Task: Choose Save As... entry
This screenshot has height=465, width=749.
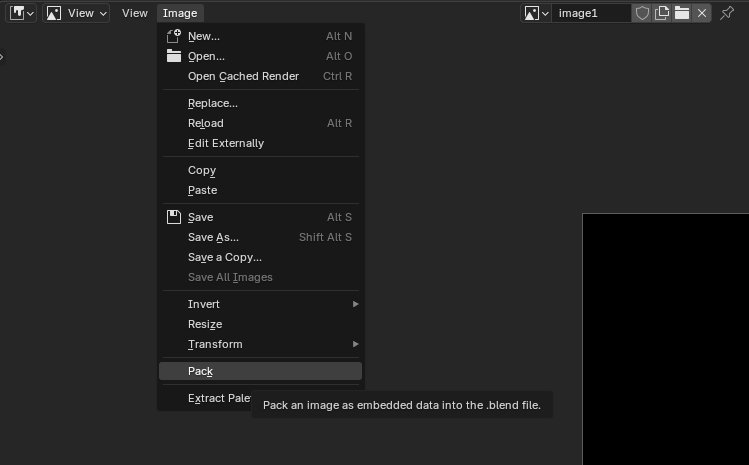Action: (x=260, y=237)
